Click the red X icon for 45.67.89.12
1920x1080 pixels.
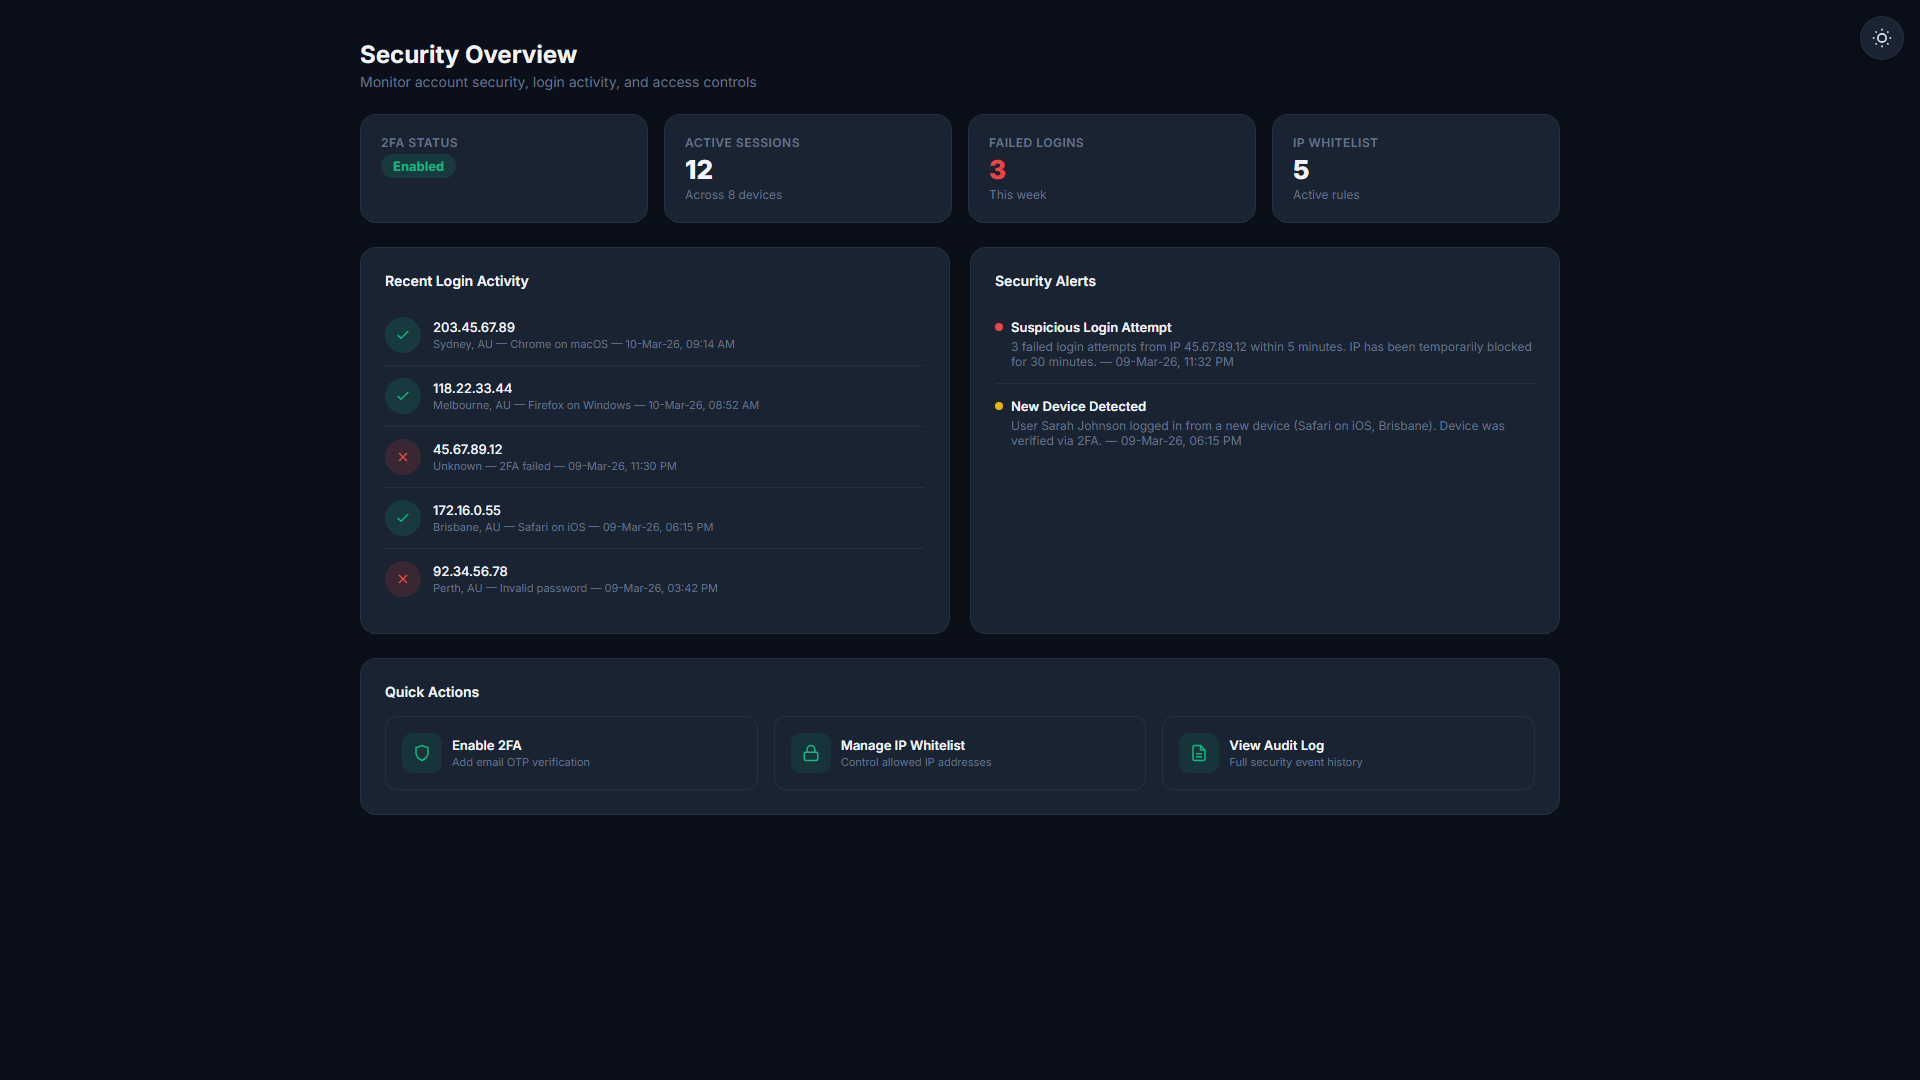(x=403, y=457)
